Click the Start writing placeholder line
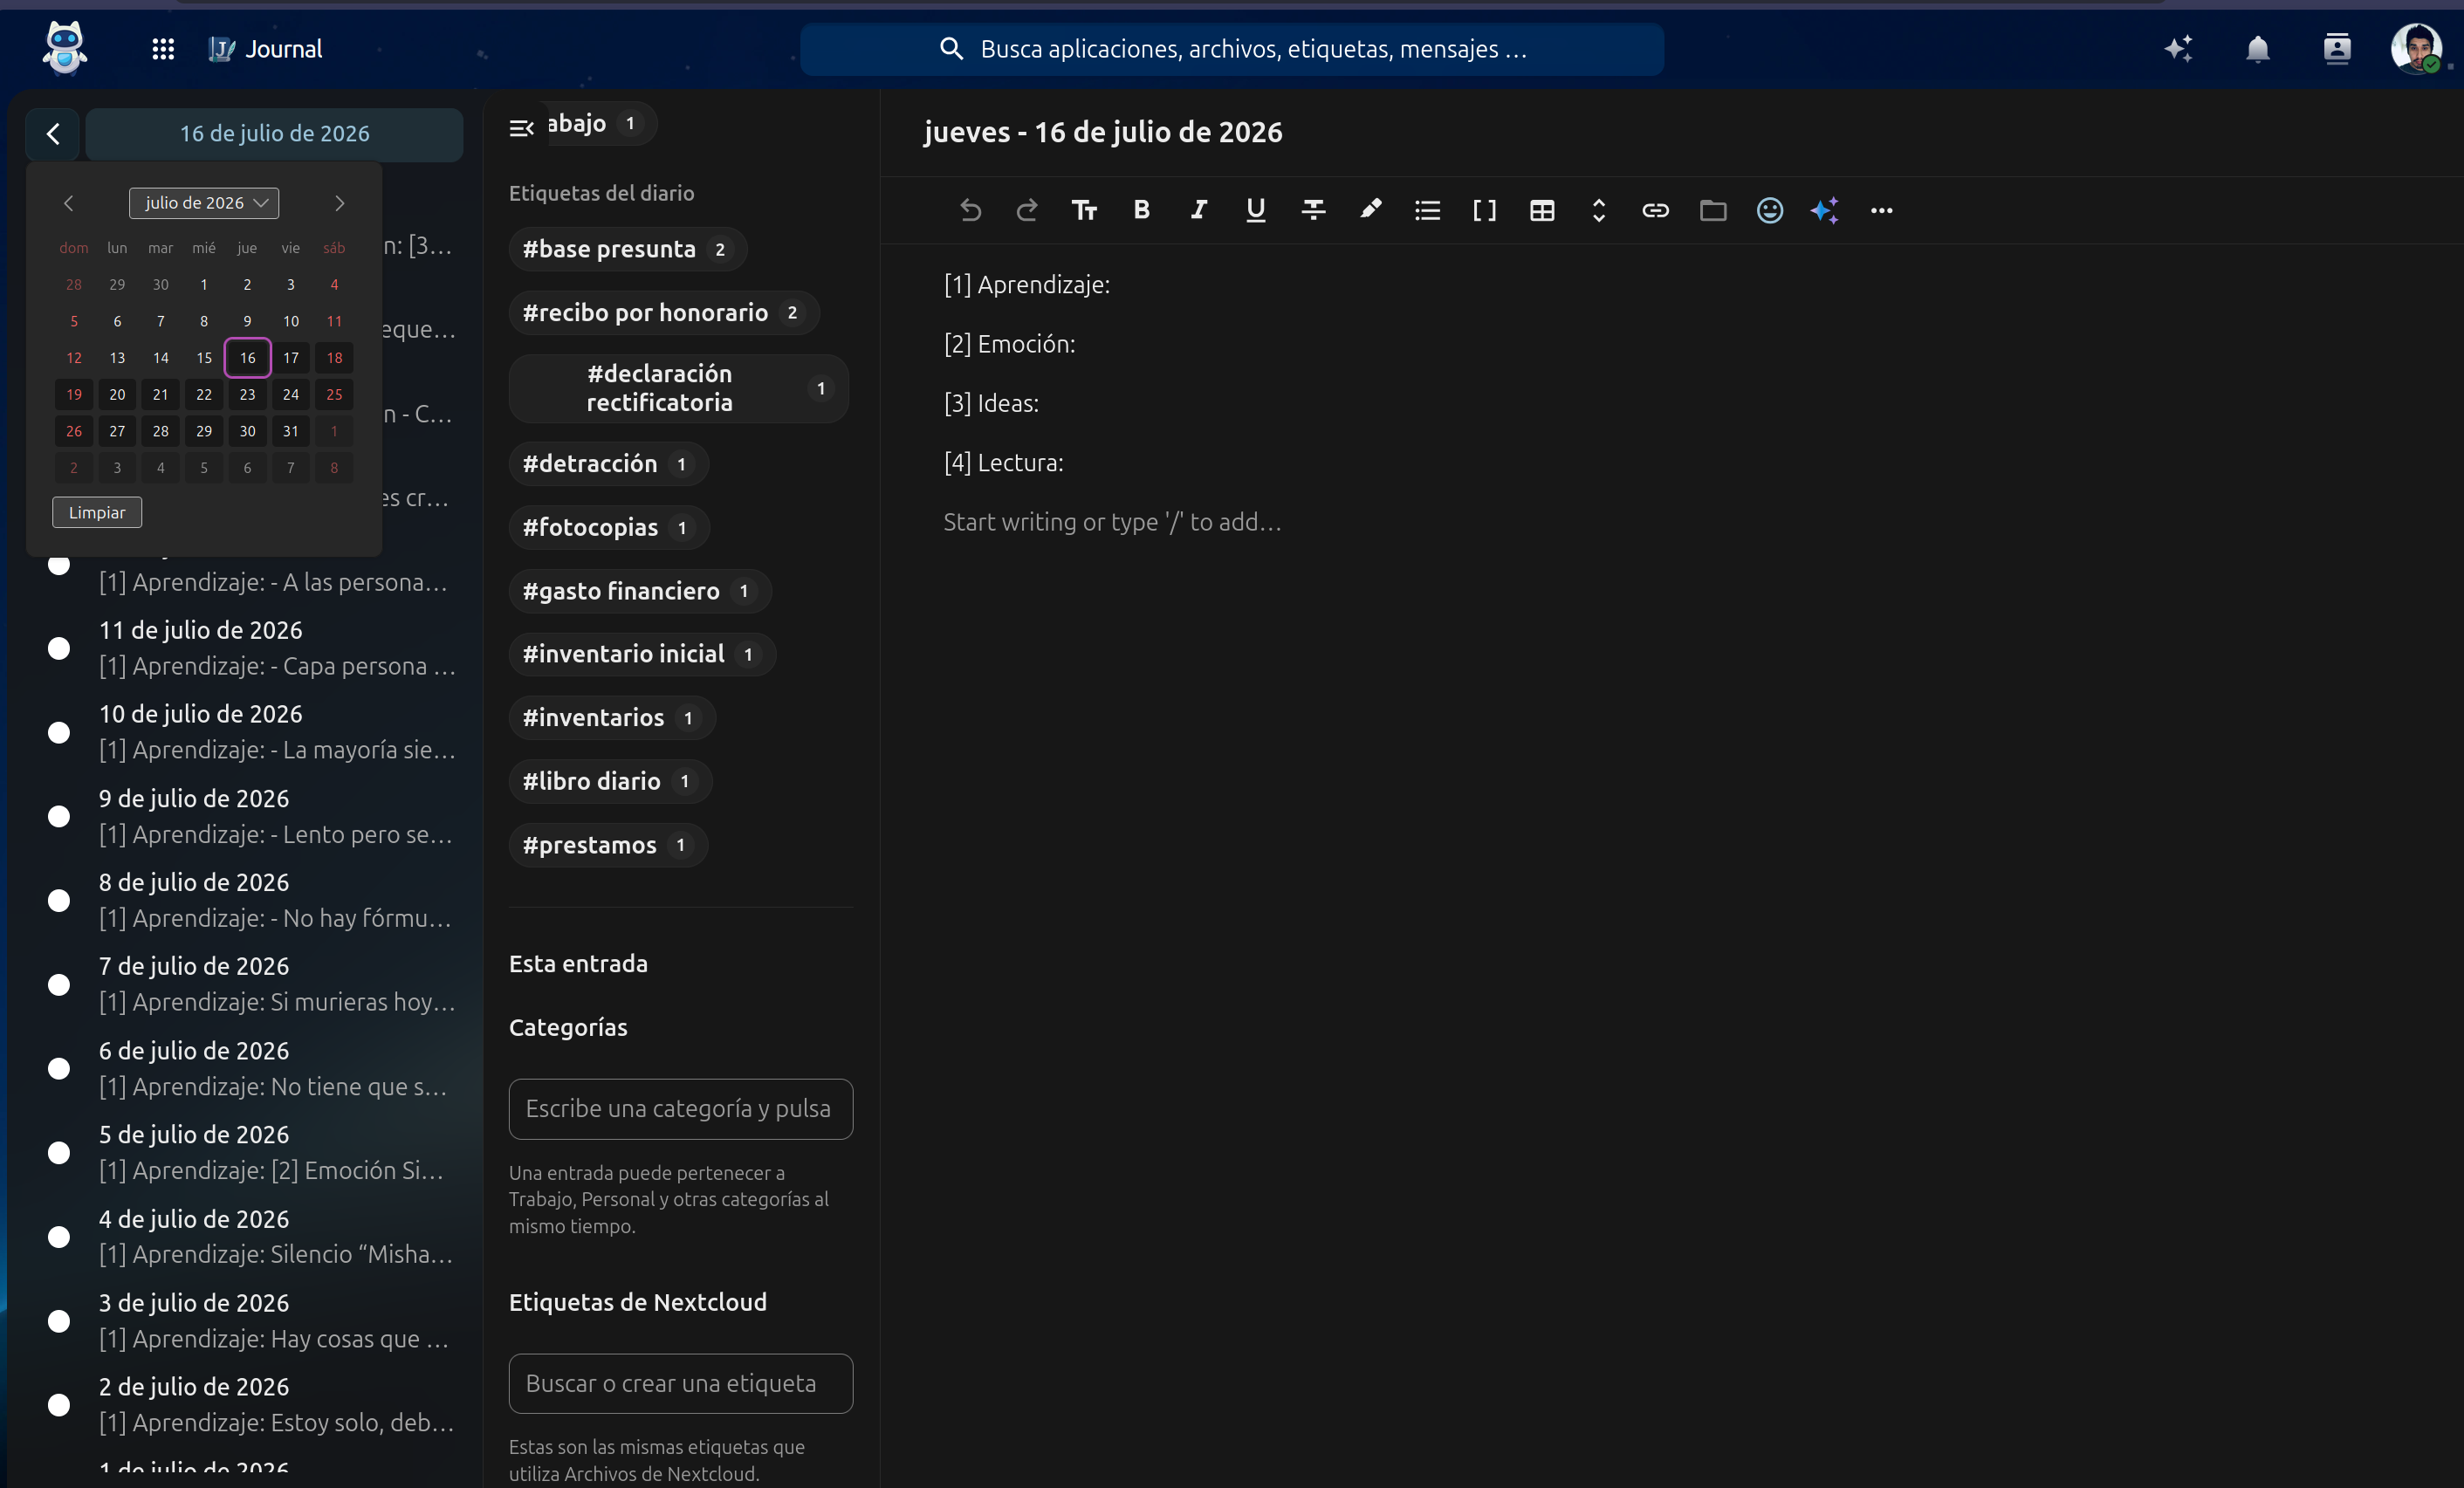The height and width of the screenshot is (1488, 2464). (1112, 522)
